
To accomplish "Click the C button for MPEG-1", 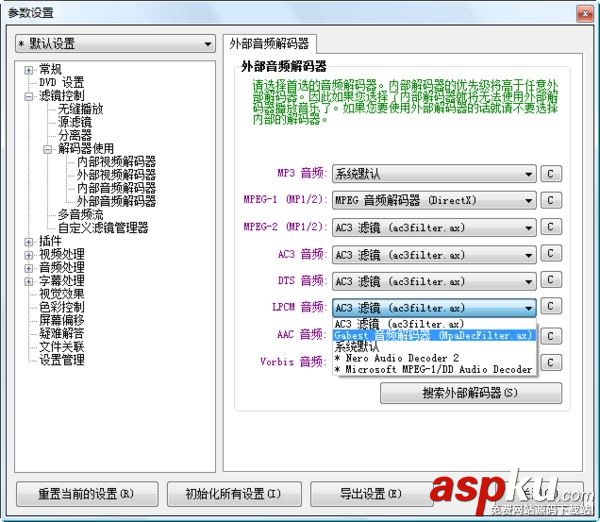I will tap(551, 200).
